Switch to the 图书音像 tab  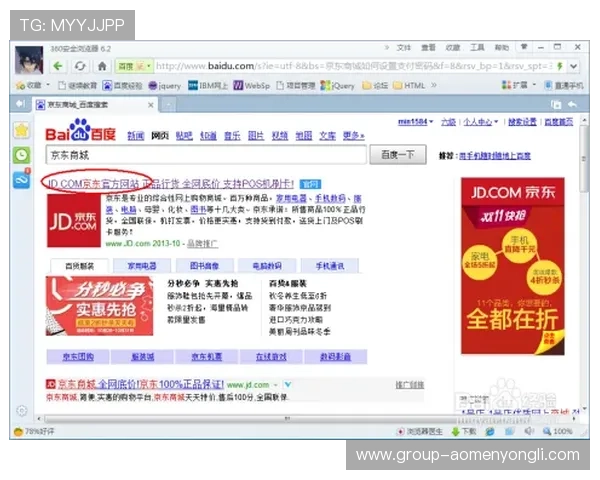(x=204, y=266)
